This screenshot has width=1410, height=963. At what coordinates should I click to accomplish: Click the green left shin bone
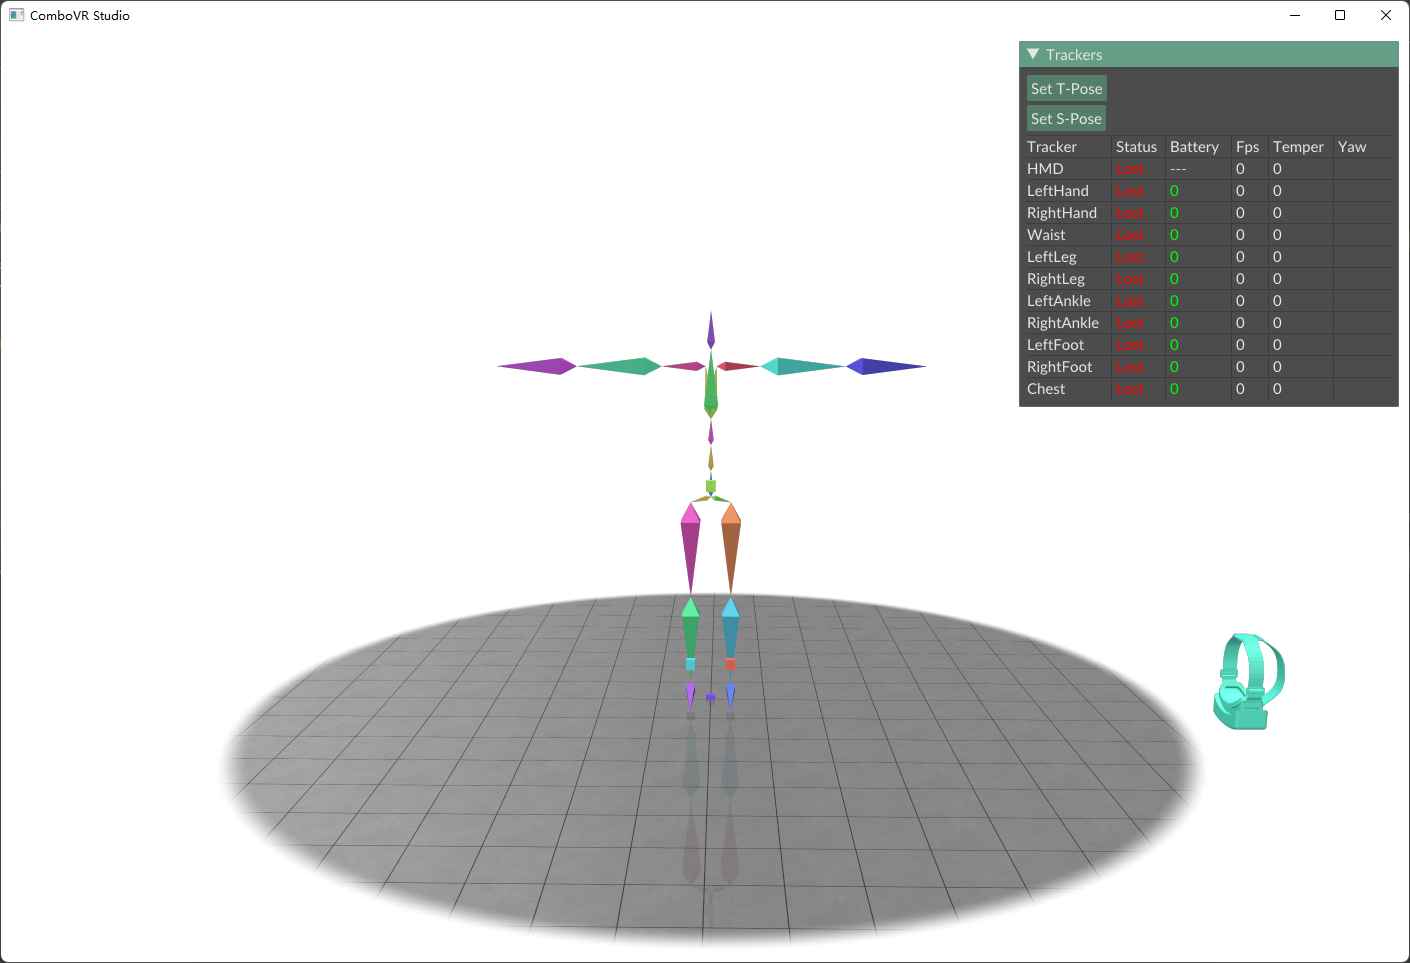click(x=690, y=628)
